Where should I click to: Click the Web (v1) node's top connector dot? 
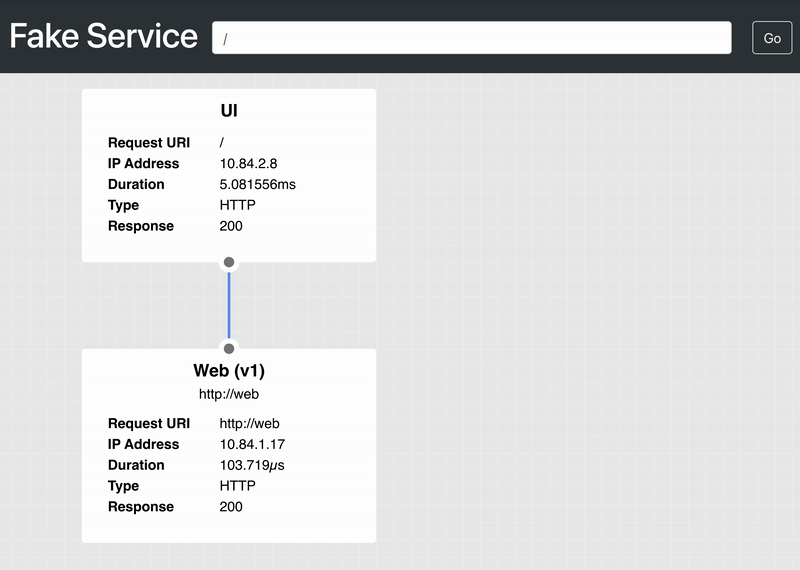coord(229,348)
